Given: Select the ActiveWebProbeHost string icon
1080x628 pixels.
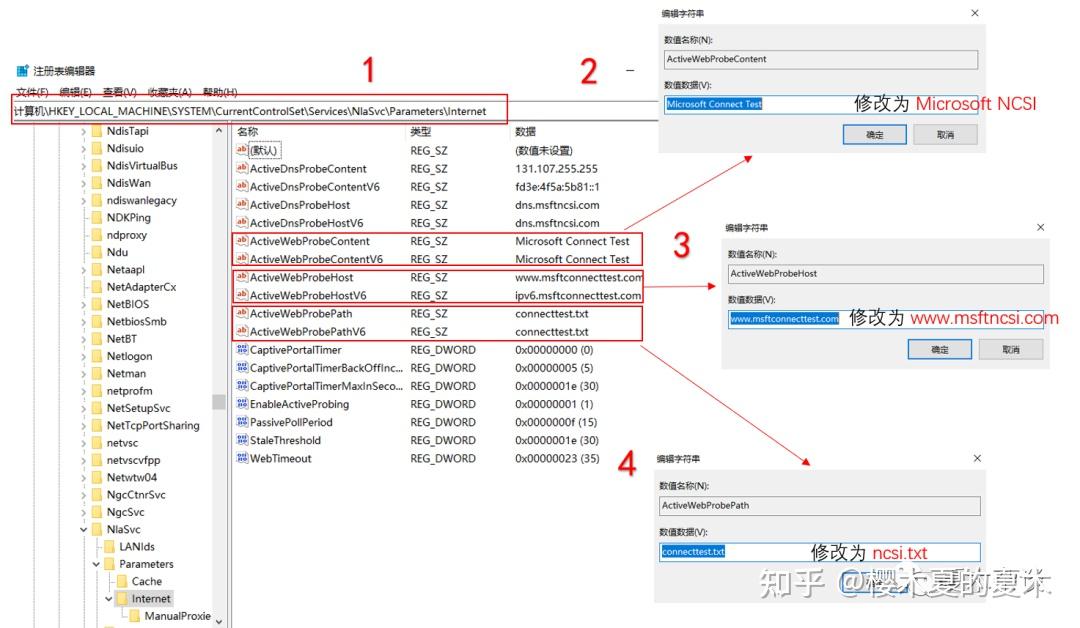Looking at the screenshot, I should click(241, 277).
